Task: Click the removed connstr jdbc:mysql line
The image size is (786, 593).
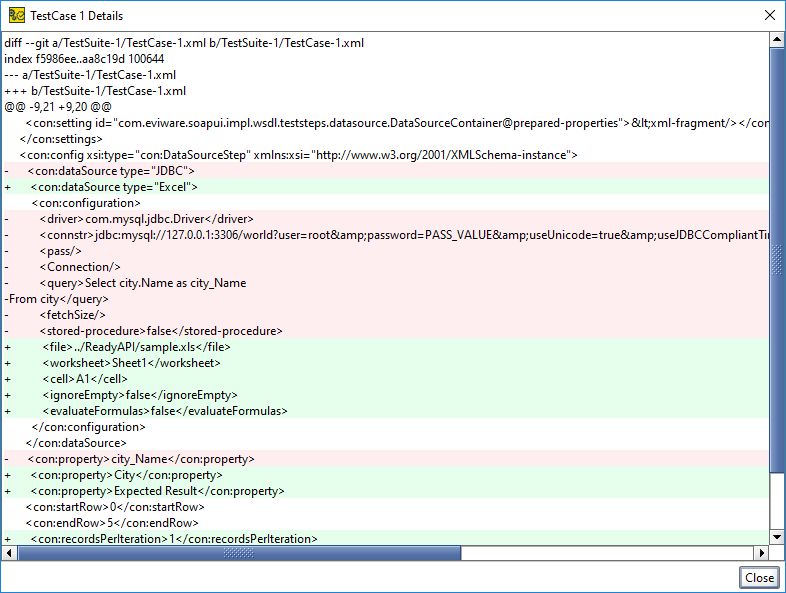Action: [x=385, y=235]
